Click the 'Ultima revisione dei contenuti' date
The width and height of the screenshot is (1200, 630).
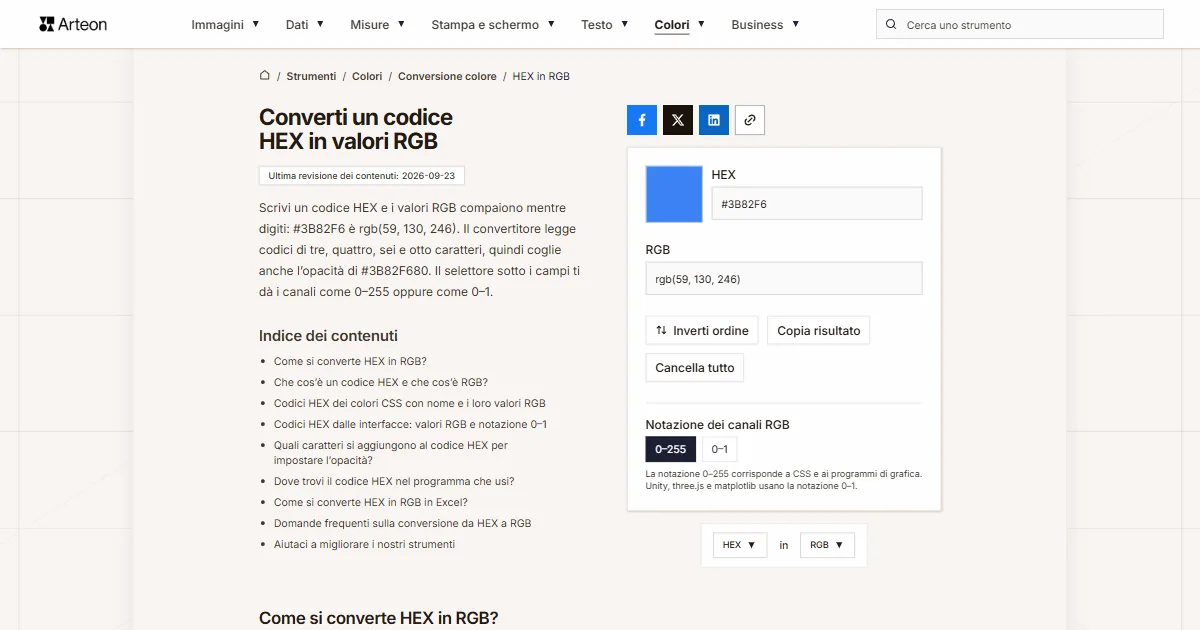(362, 176)
